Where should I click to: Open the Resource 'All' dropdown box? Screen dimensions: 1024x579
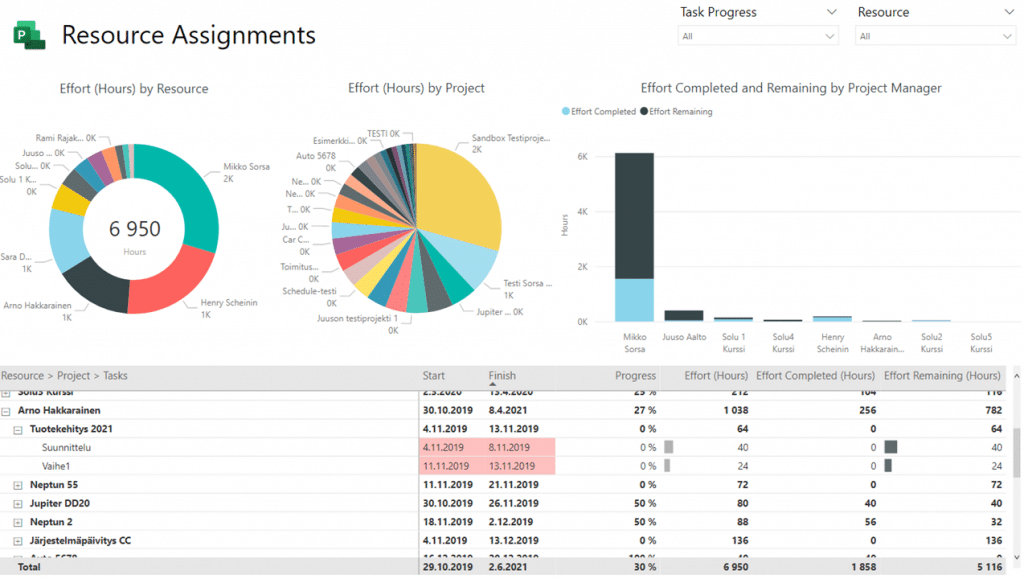click(935, 36)
